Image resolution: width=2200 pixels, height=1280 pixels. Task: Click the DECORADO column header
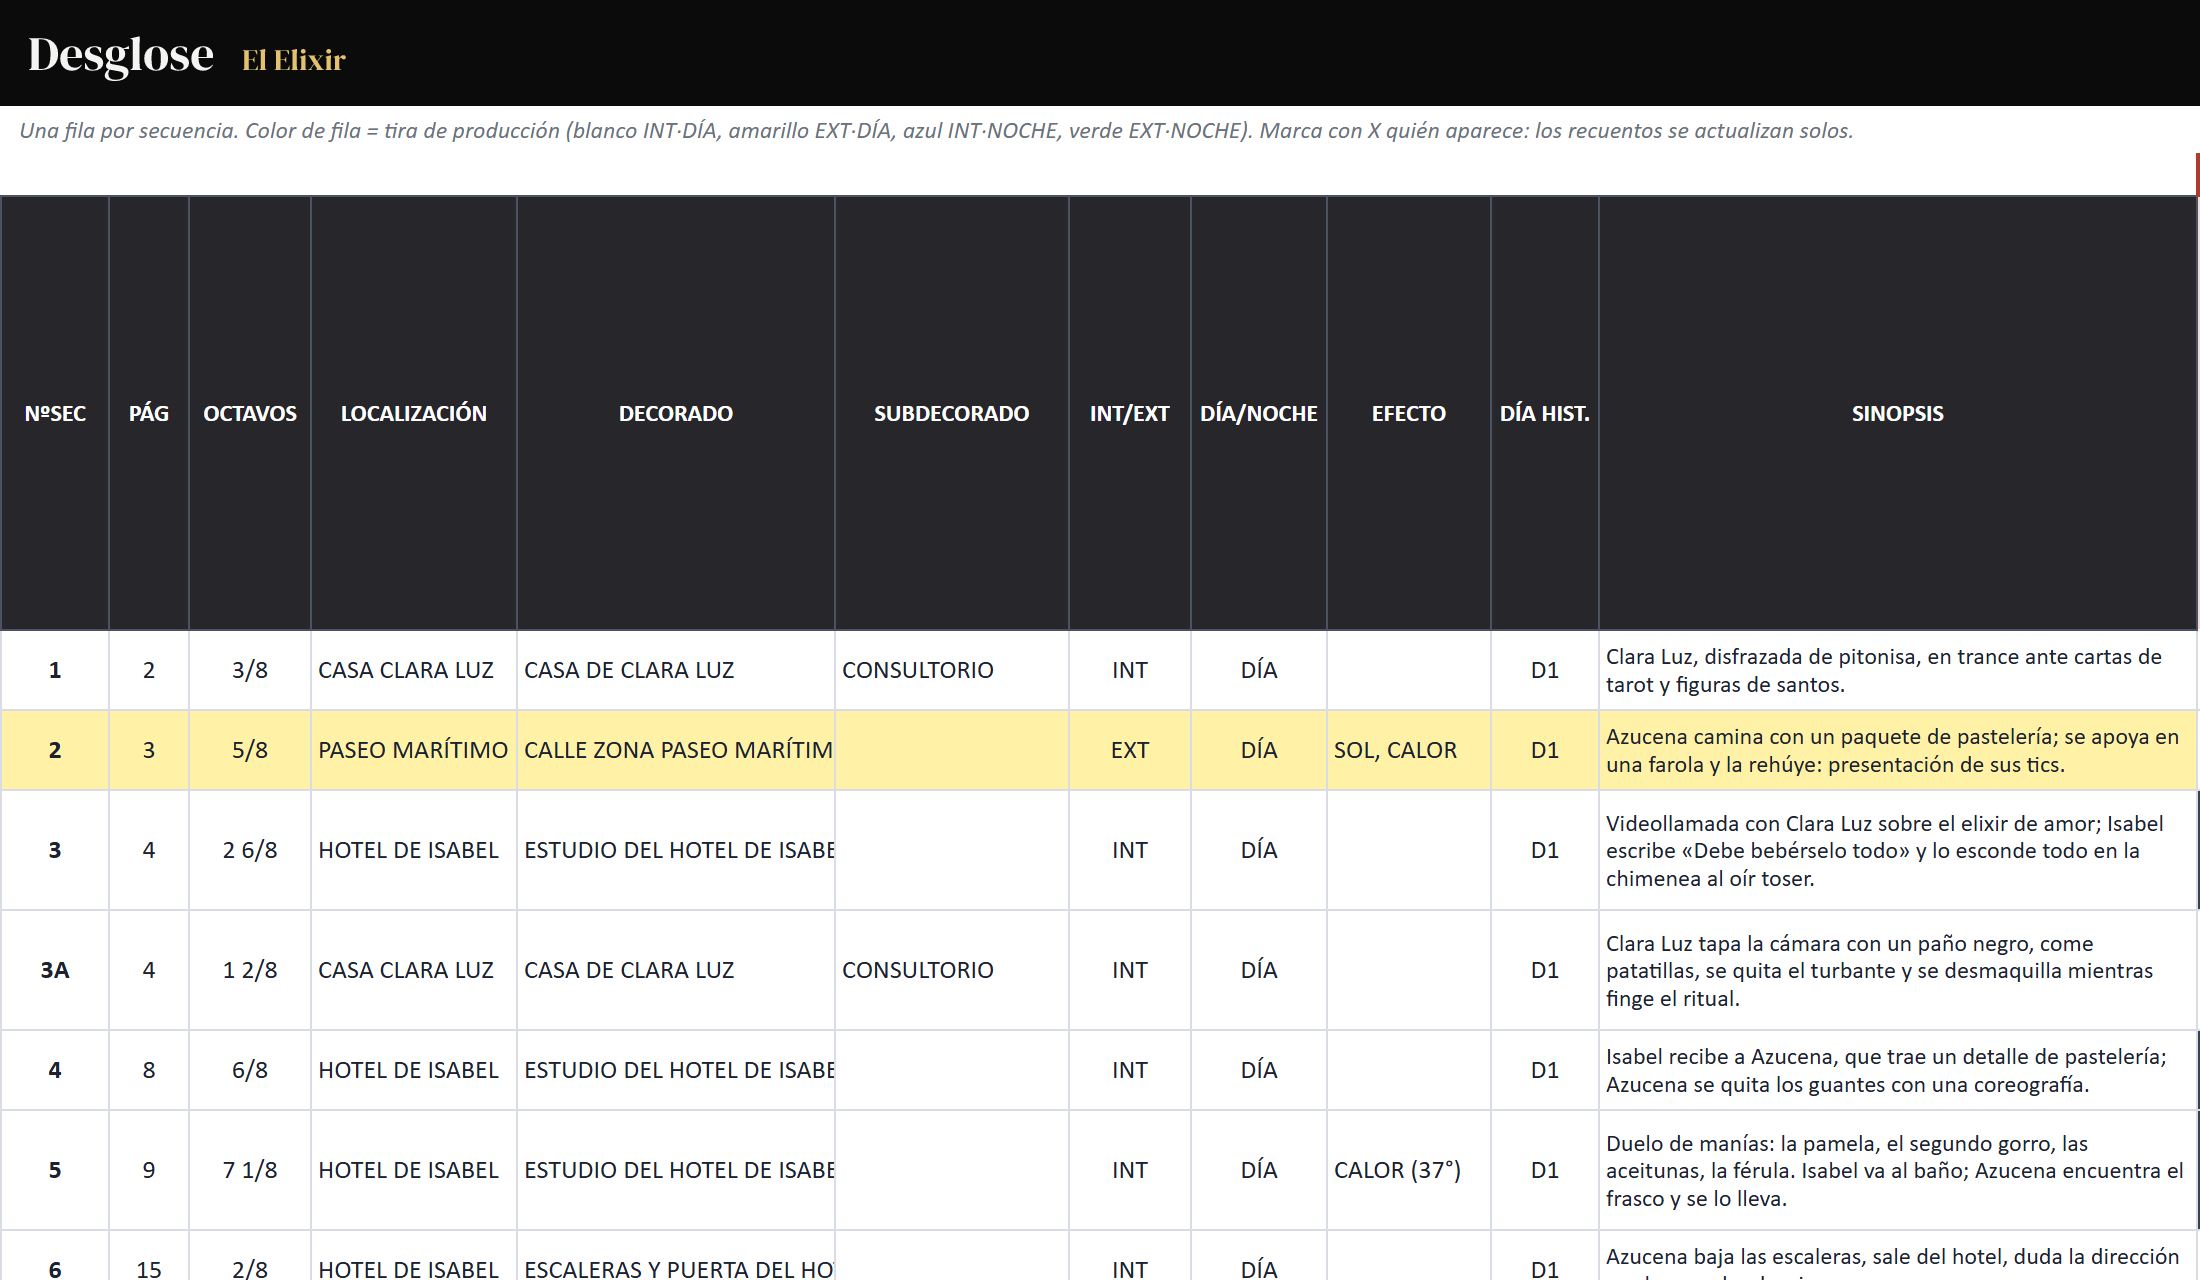676,413
